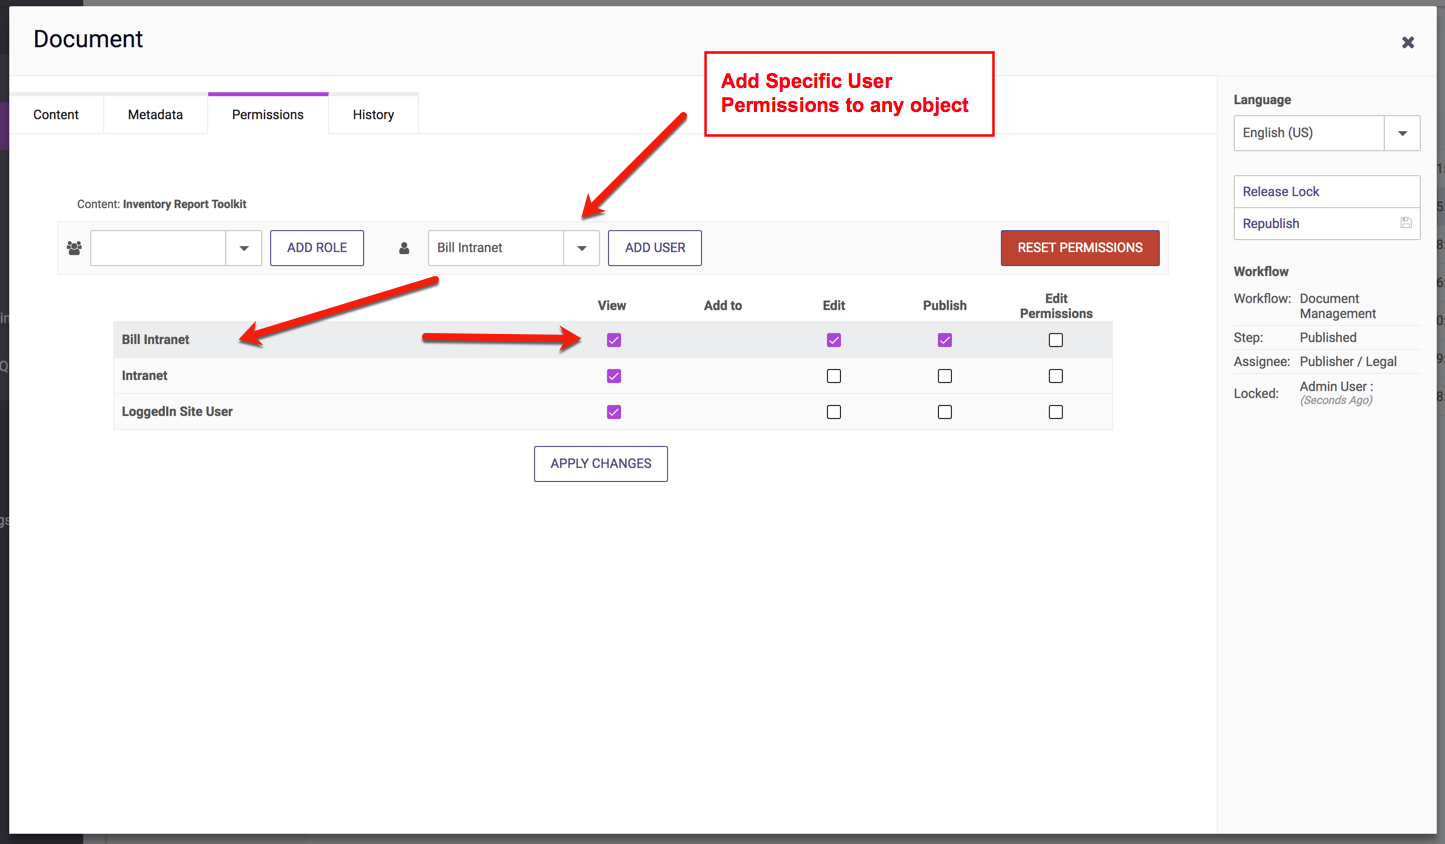
Task: Enable Edit for LoggedIn Site User
Action: (x=834, y=412)
